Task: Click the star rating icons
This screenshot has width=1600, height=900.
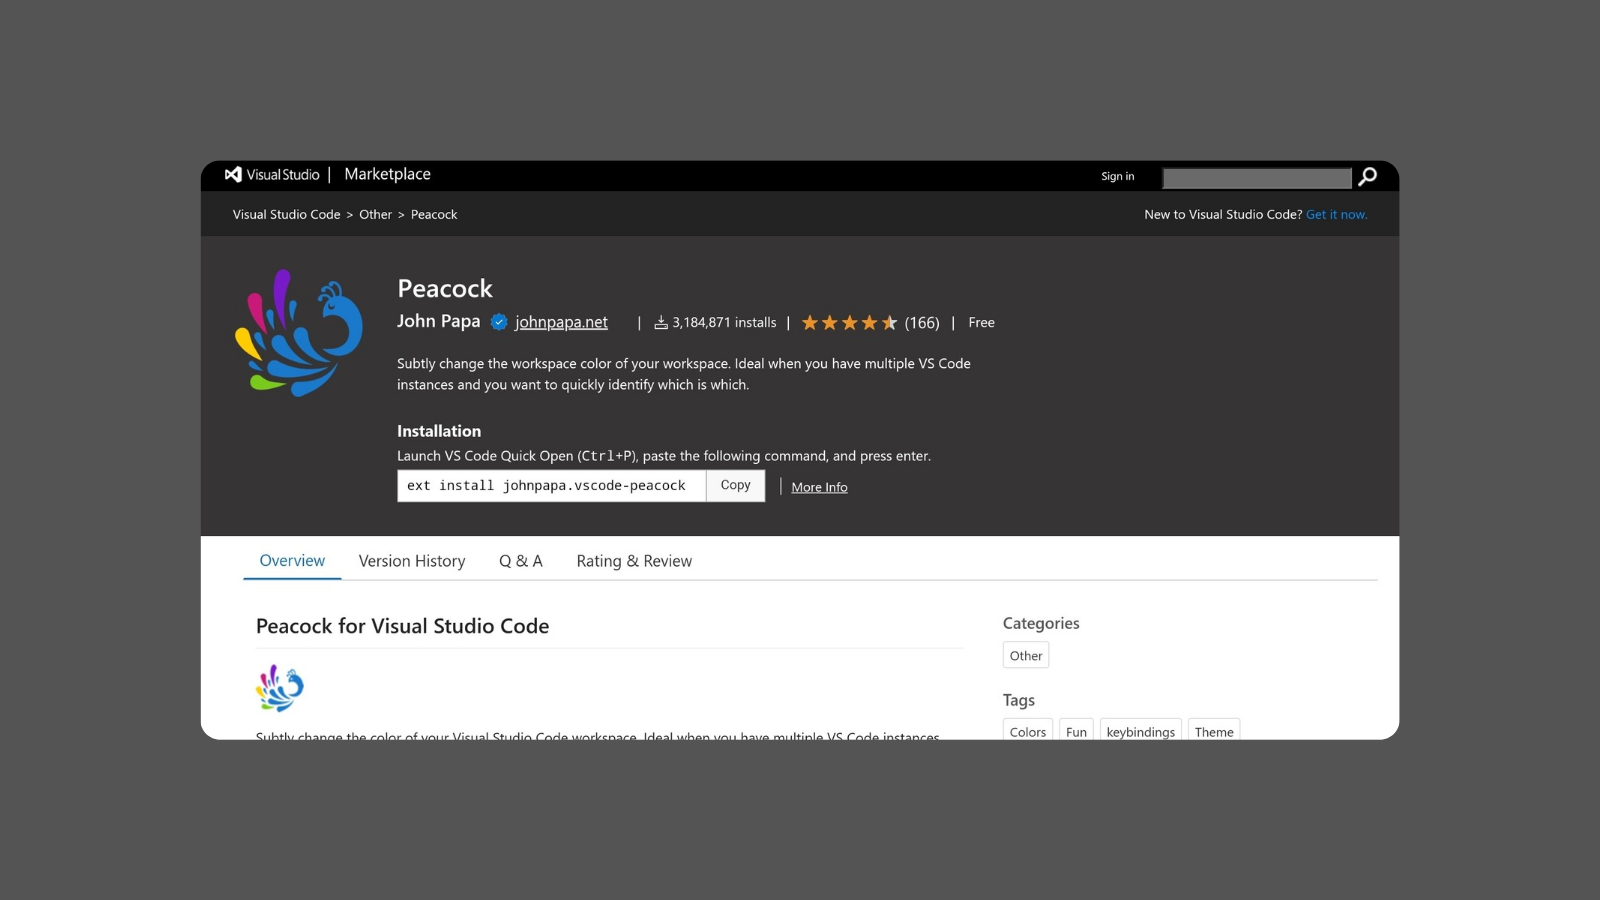Action: tap(849, 322)
